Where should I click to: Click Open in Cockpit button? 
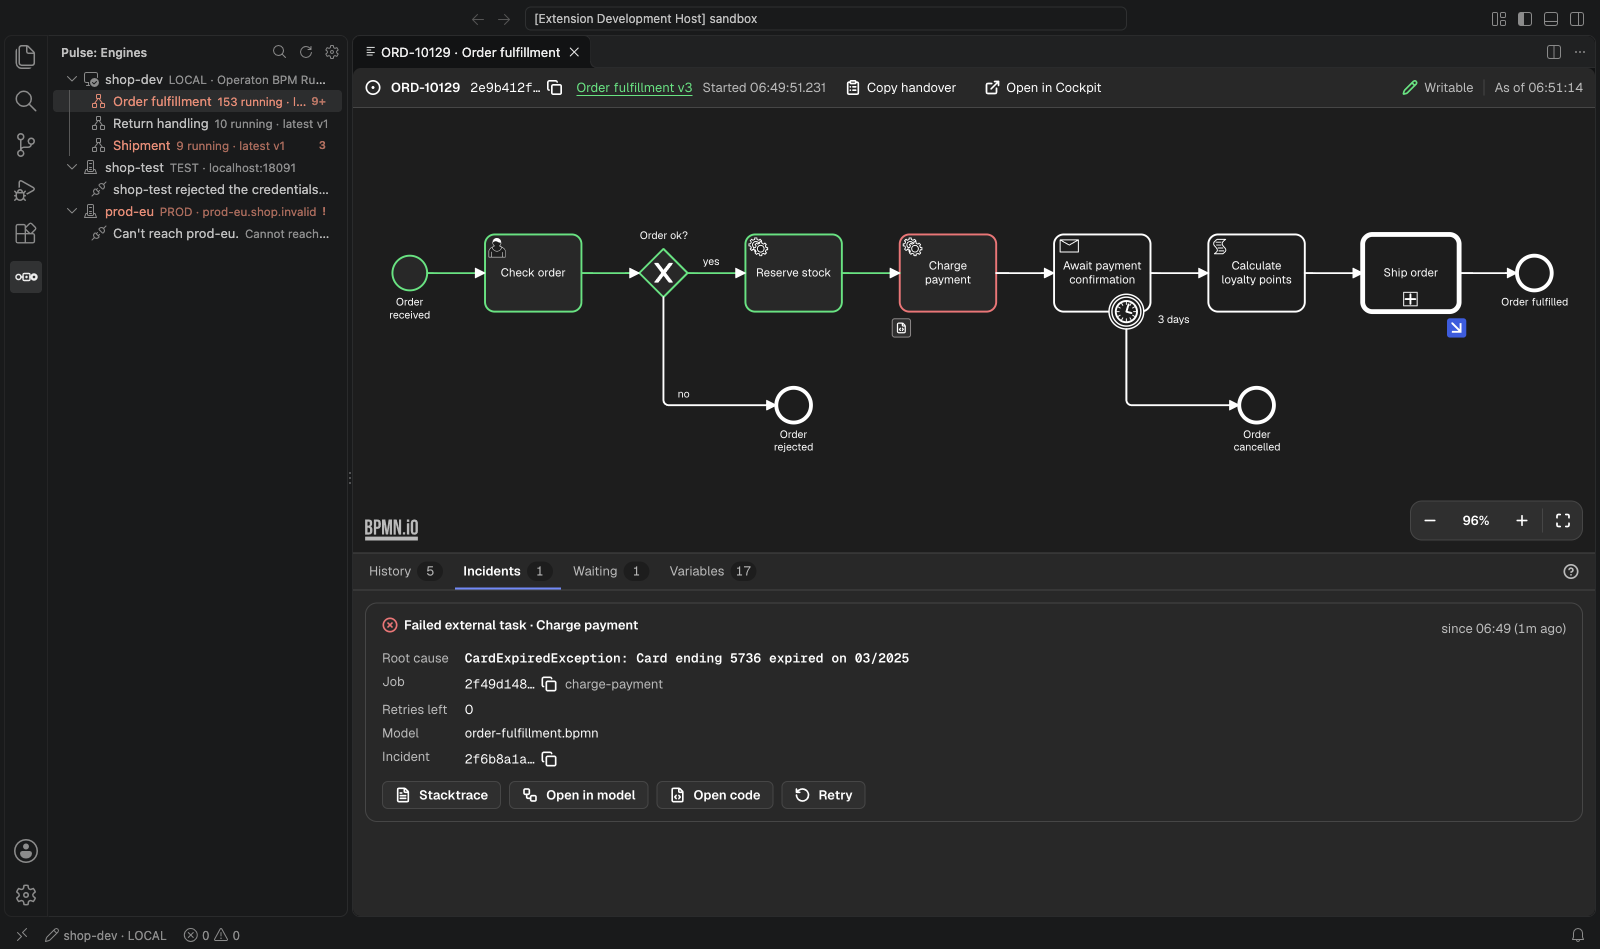click(1043, 88)
